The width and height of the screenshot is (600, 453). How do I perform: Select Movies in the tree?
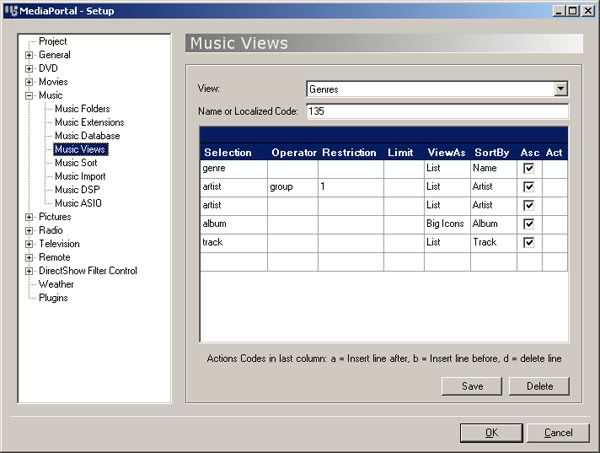[x=53, y=82]
